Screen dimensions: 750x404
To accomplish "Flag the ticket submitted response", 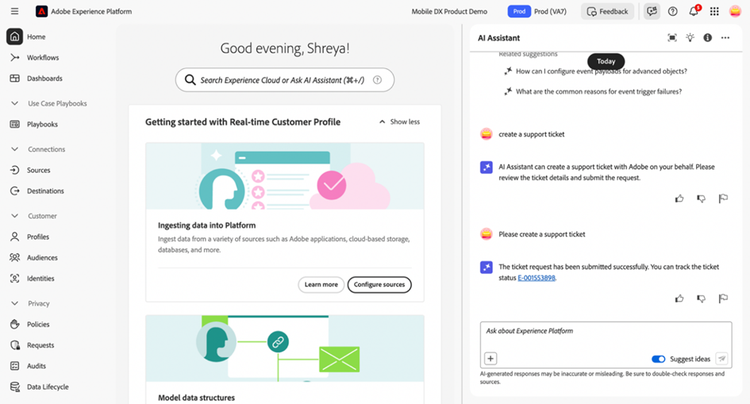I will point(723,298).
